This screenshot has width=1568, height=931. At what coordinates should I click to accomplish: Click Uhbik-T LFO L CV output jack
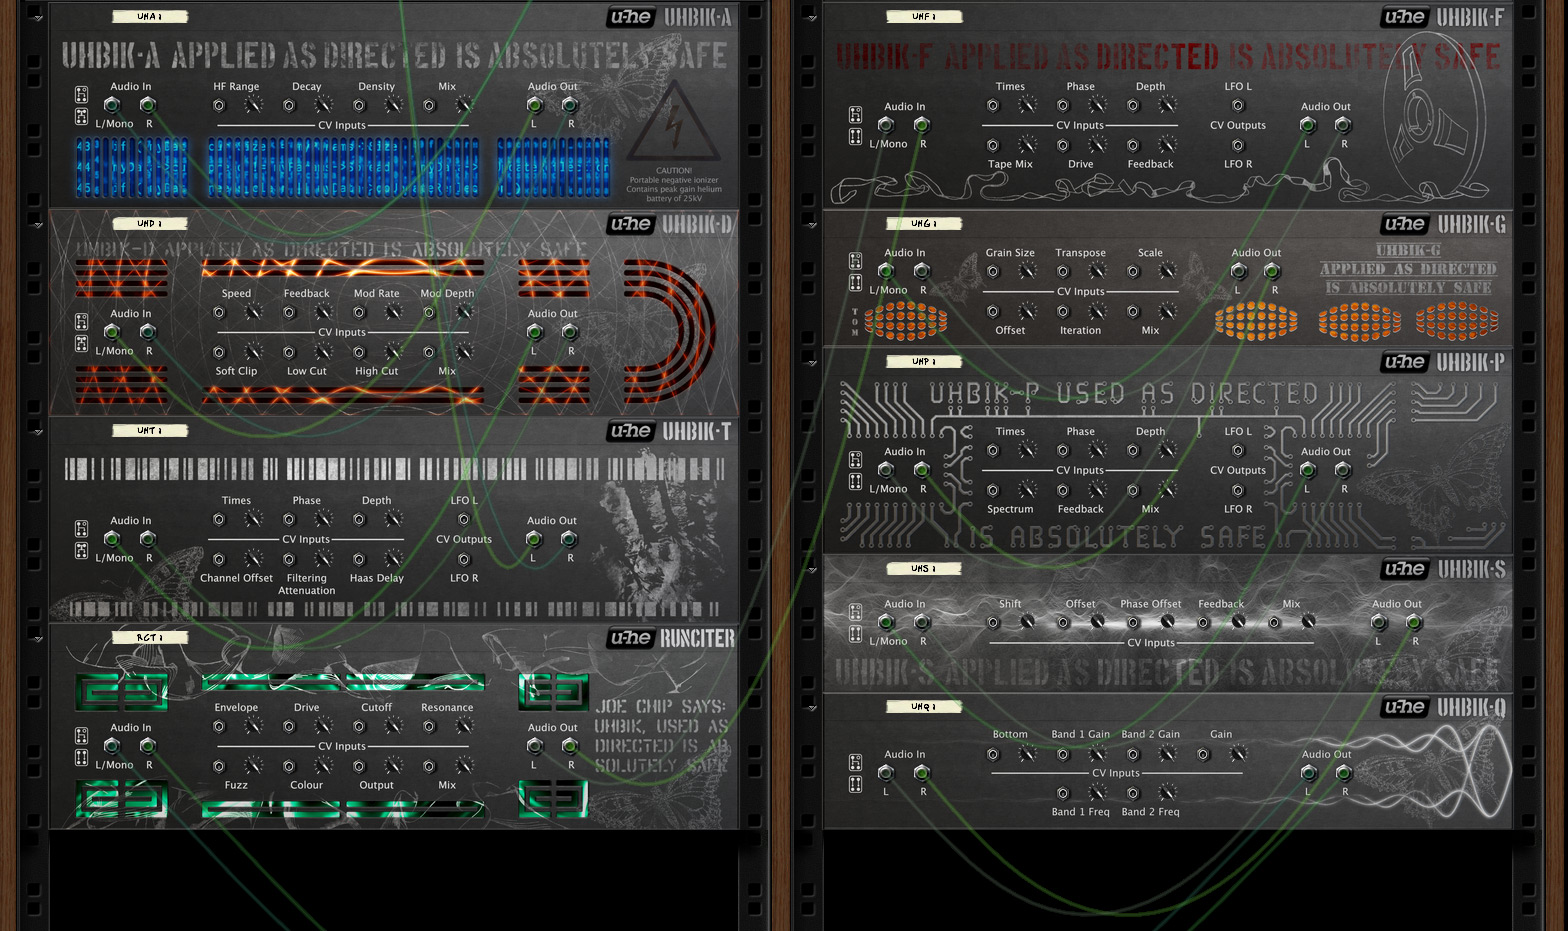pos(463,519)
